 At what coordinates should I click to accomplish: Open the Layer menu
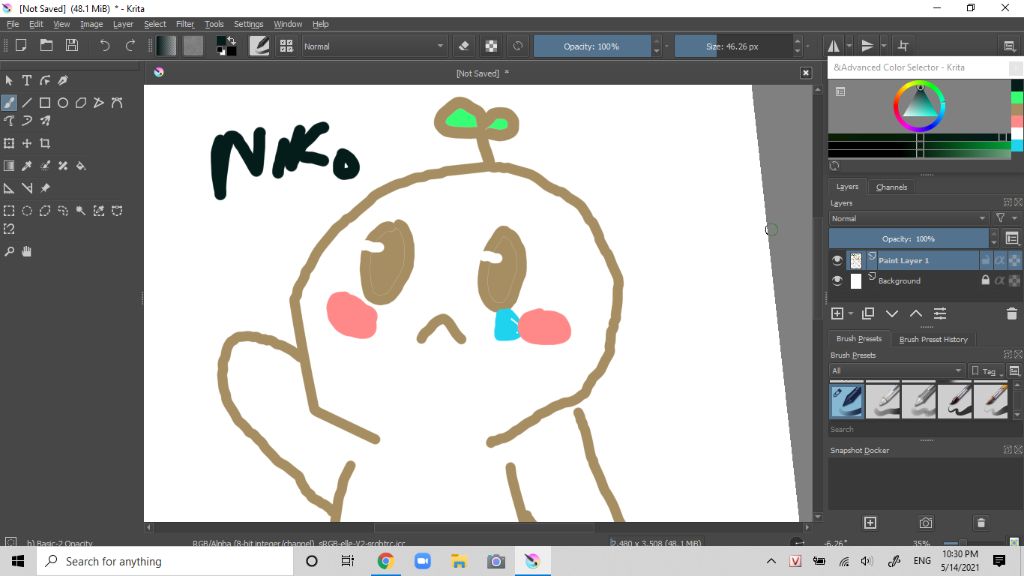click(x=123, y=24)
